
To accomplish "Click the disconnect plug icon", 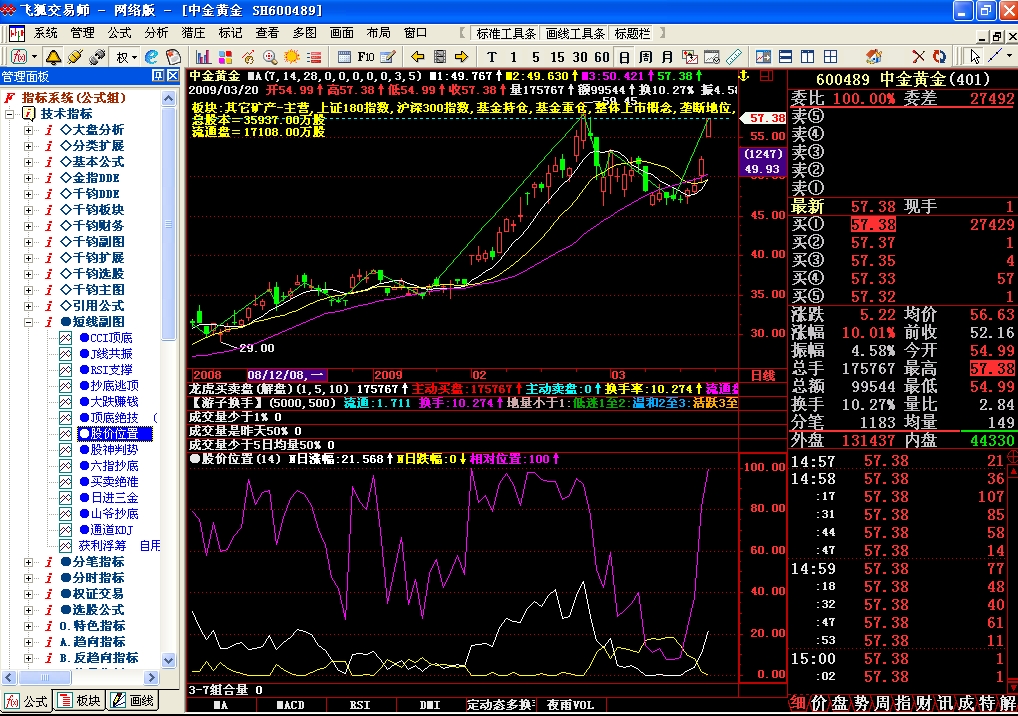I will click(x=97, y=57).
